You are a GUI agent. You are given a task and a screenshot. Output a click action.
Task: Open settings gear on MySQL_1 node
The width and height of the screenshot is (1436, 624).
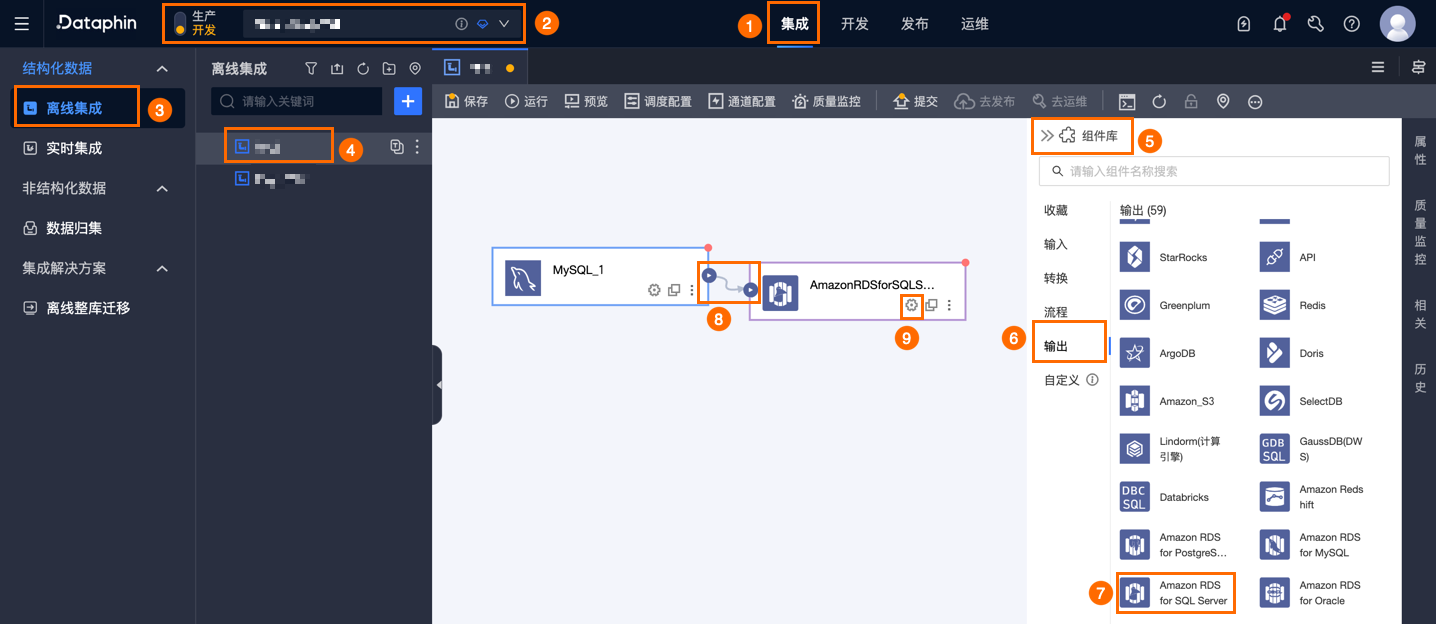click(654, 290)
